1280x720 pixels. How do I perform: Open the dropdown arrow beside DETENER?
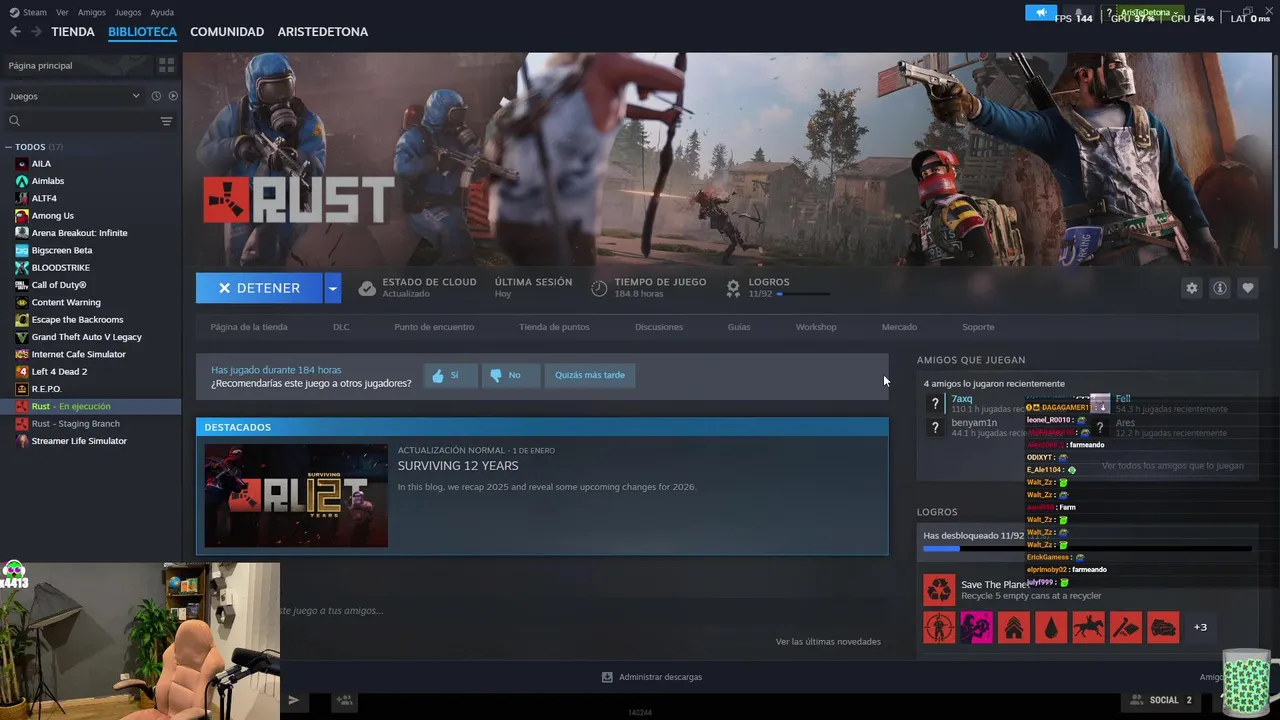tap(332, 288)
